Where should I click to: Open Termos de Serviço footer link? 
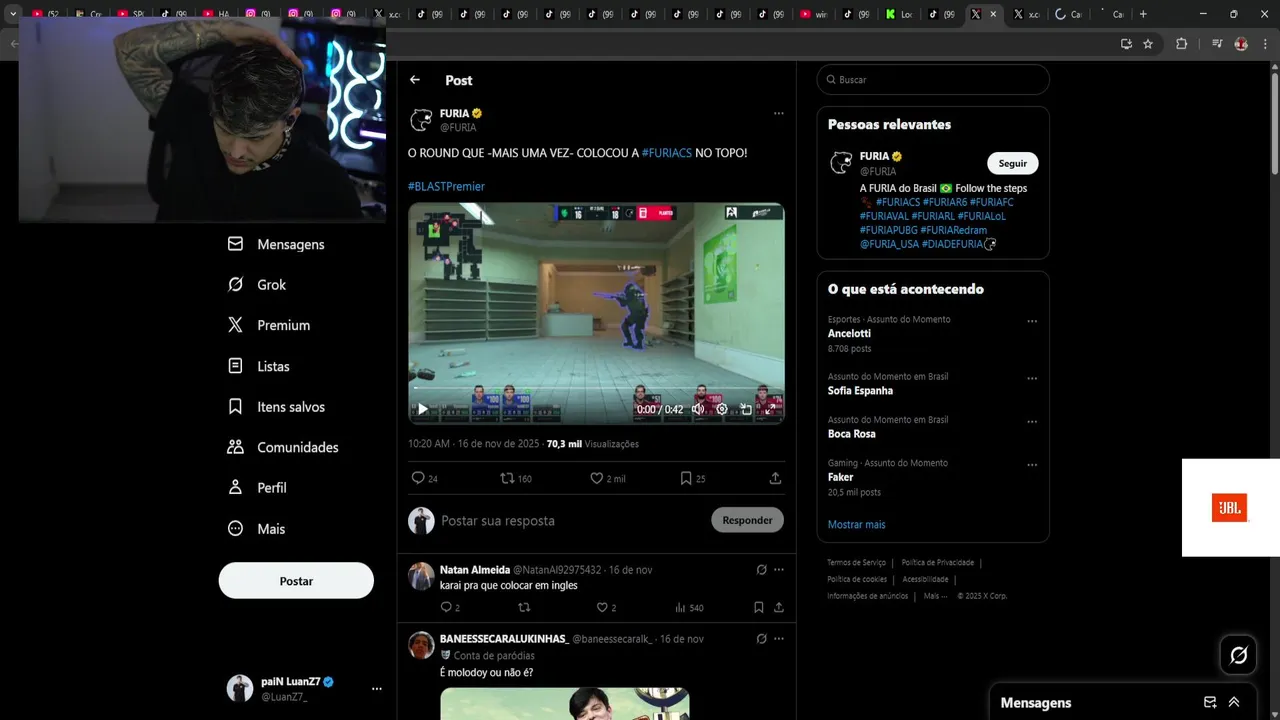click(856, 563)
